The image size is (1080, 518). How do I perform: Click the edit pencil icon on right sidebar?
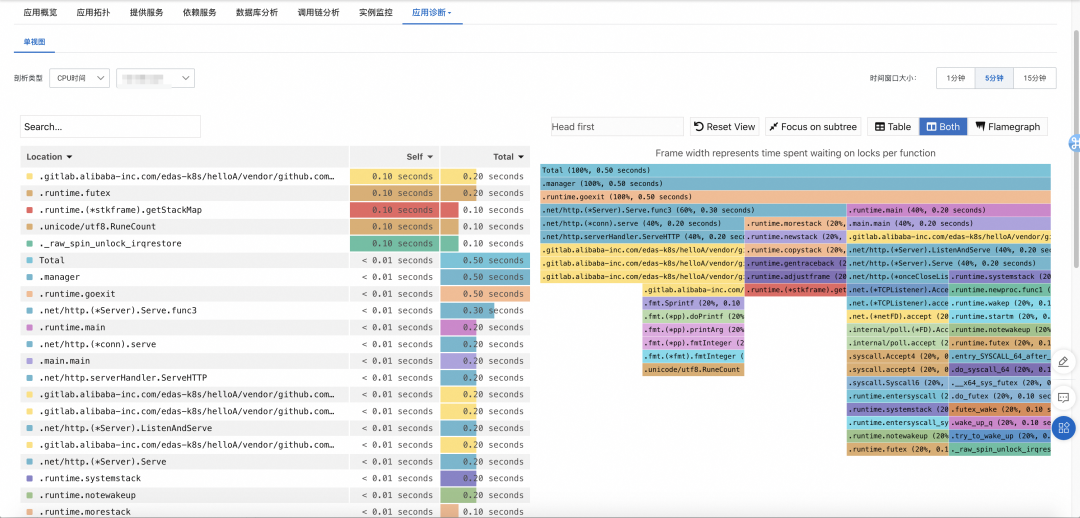pos(1063,362)
